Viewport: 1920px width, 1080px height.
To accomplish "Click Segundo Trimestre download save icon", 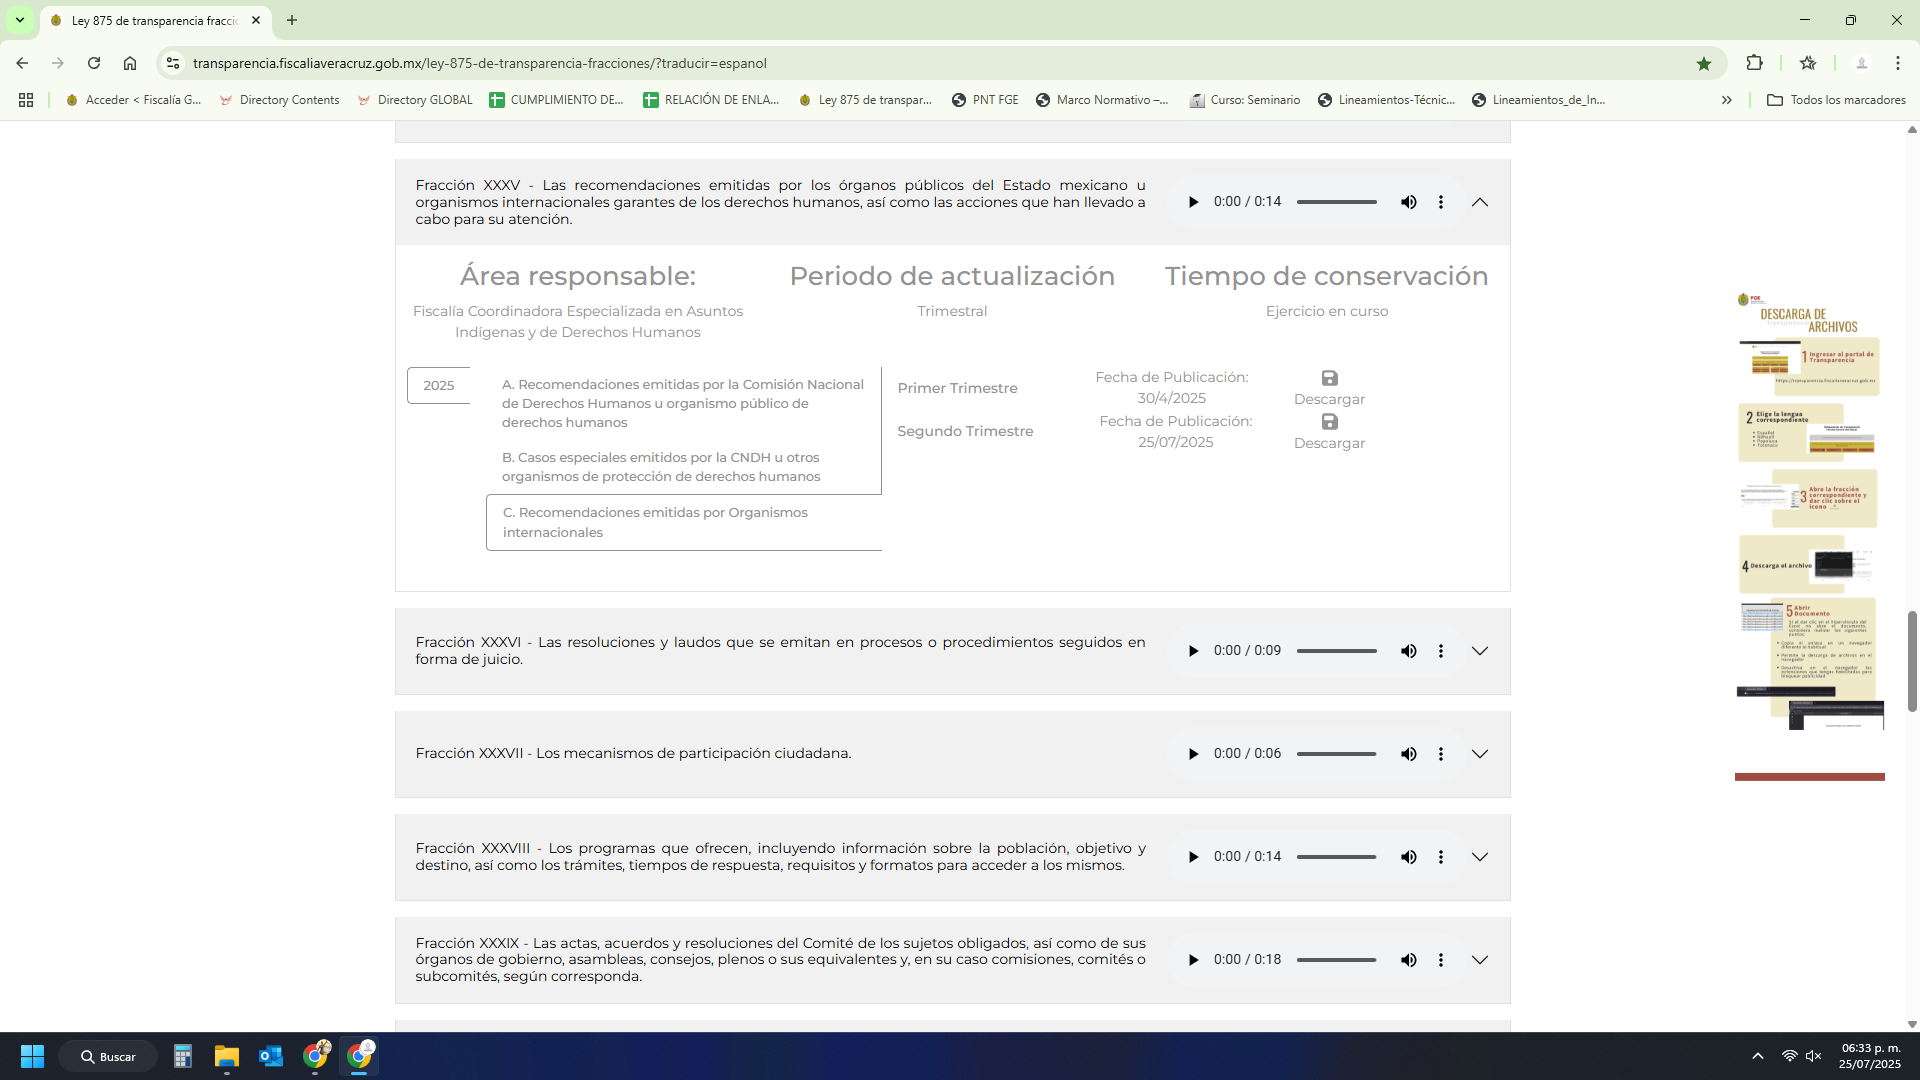I will pyautogui.click(x=1329, y=422).
